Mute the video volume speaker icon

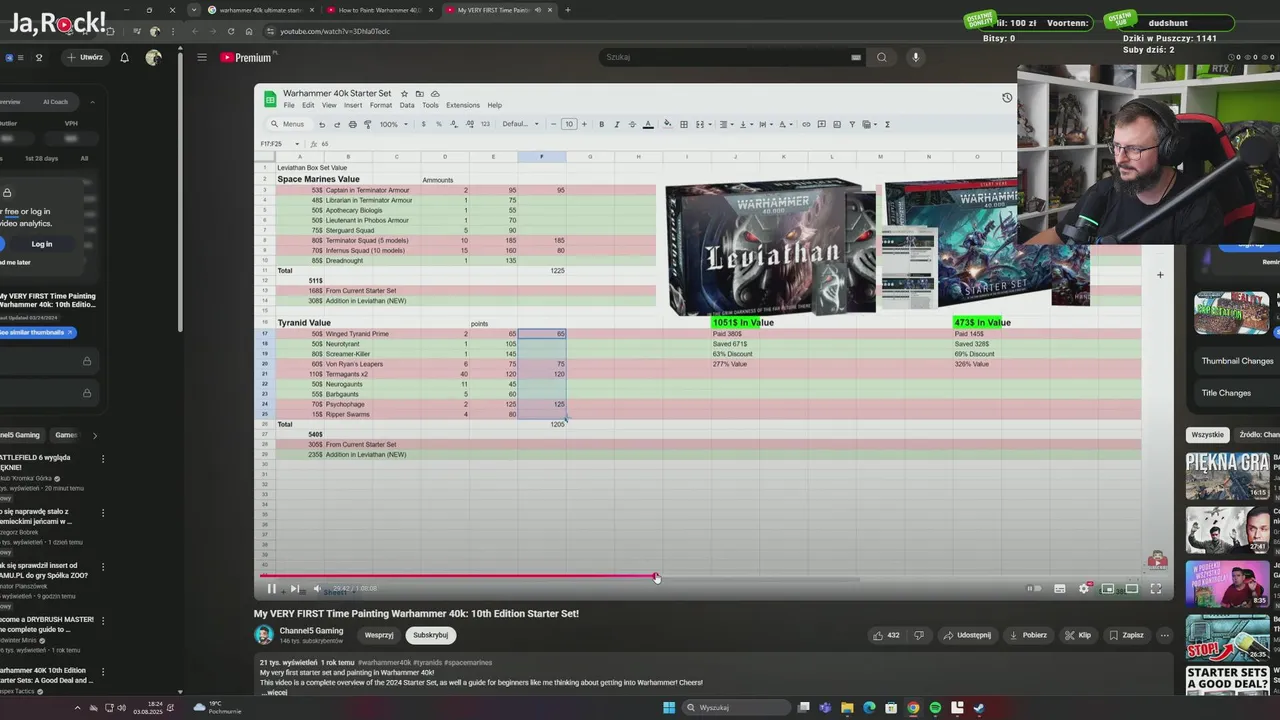point(317,589)
